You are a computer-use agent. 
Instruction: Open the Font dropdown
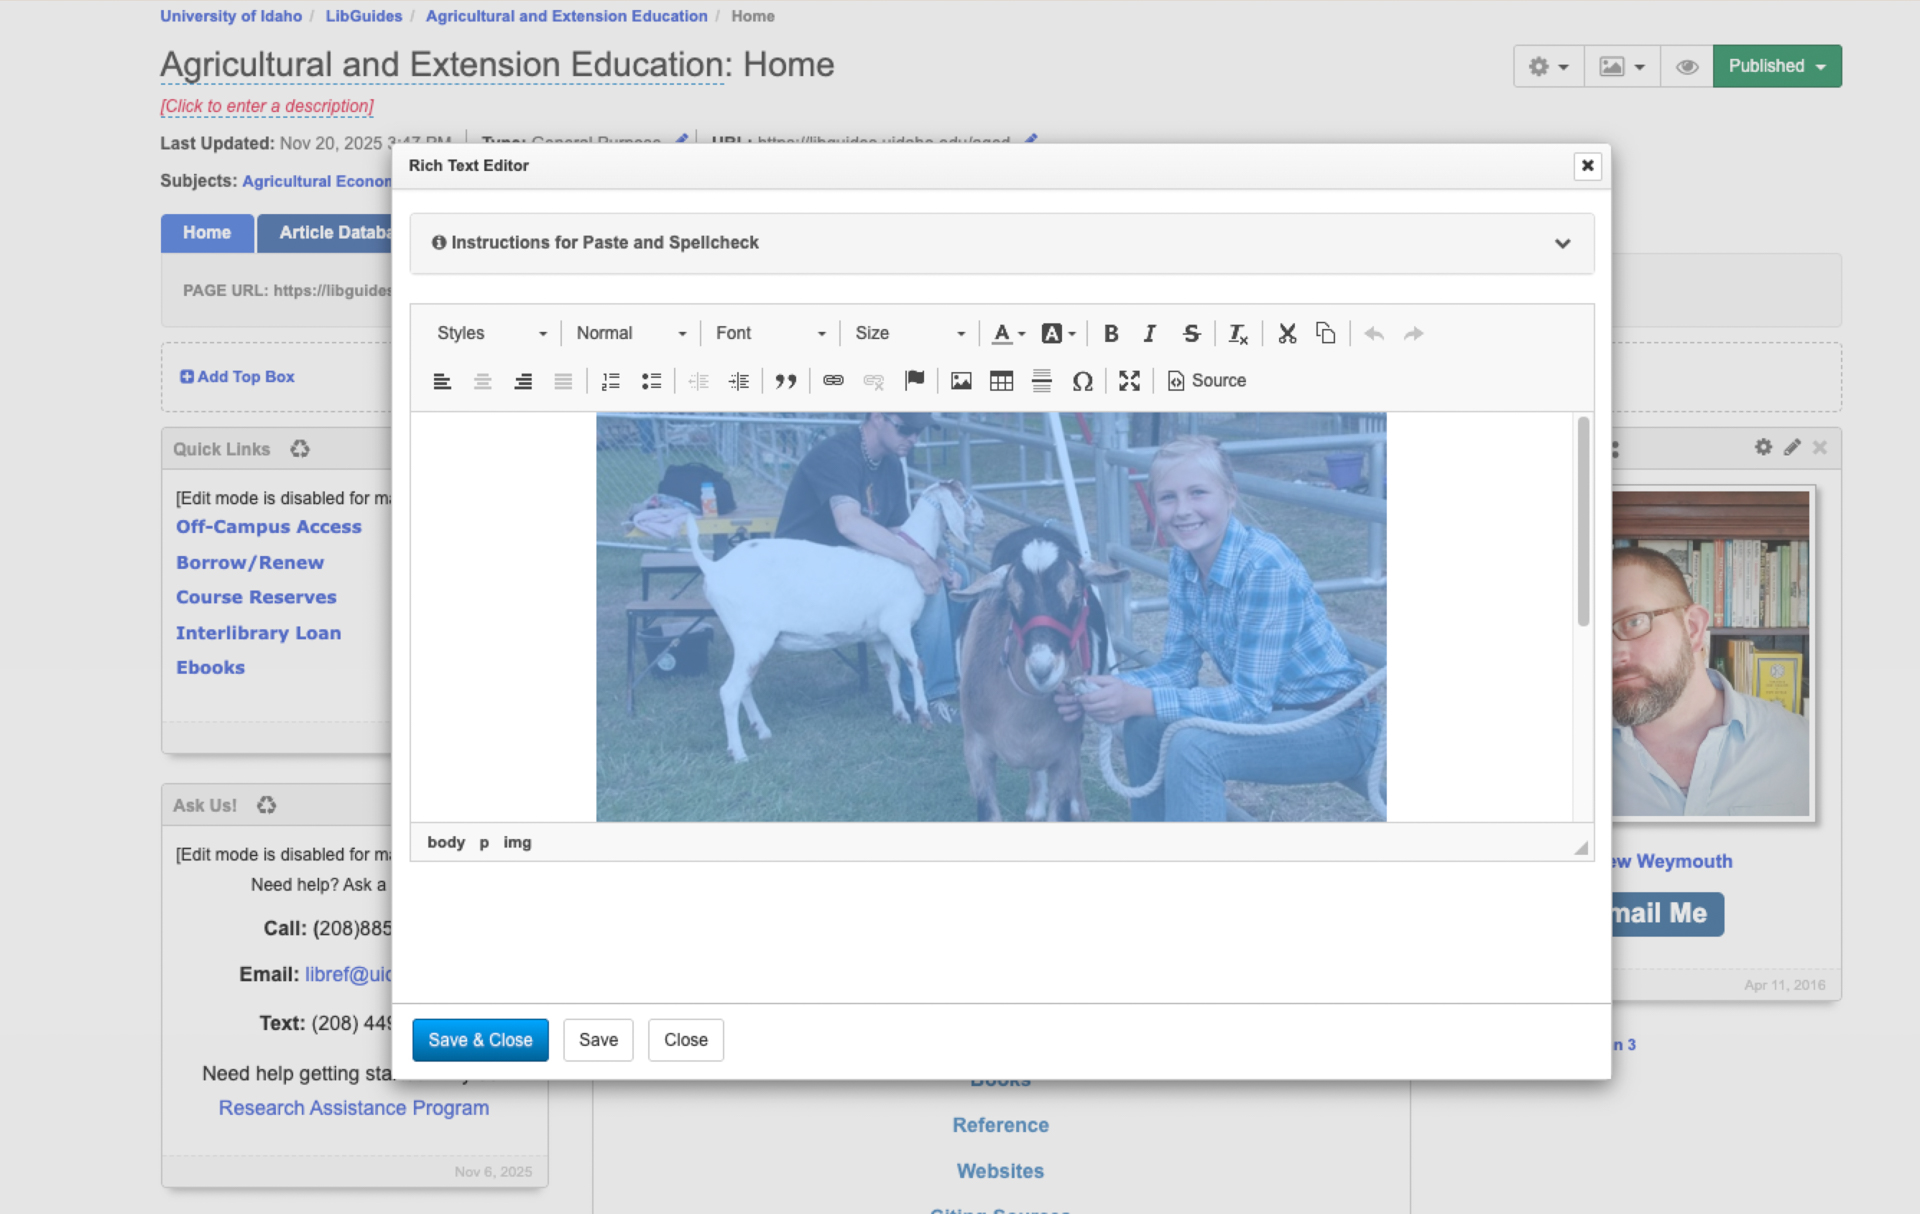pos(770,334)
